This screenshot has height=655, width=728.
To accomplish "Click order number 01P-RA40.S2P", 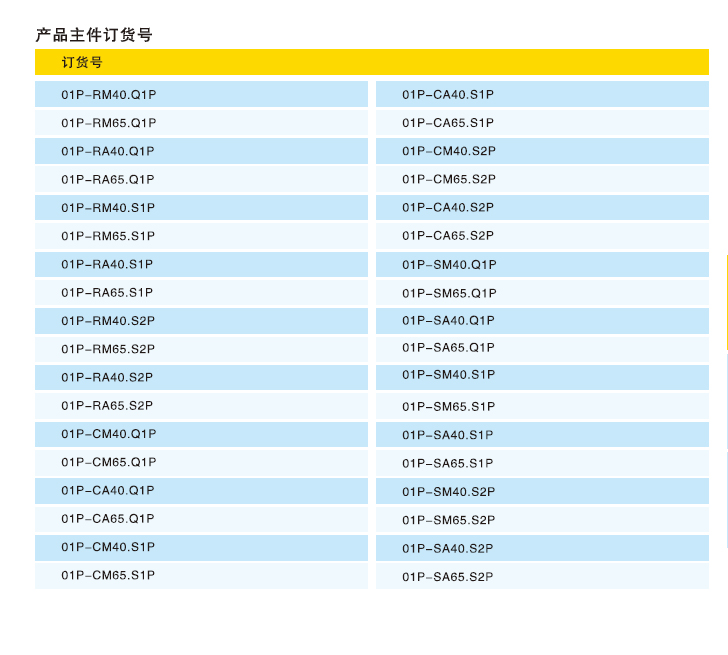I will [x=107, y=377].
